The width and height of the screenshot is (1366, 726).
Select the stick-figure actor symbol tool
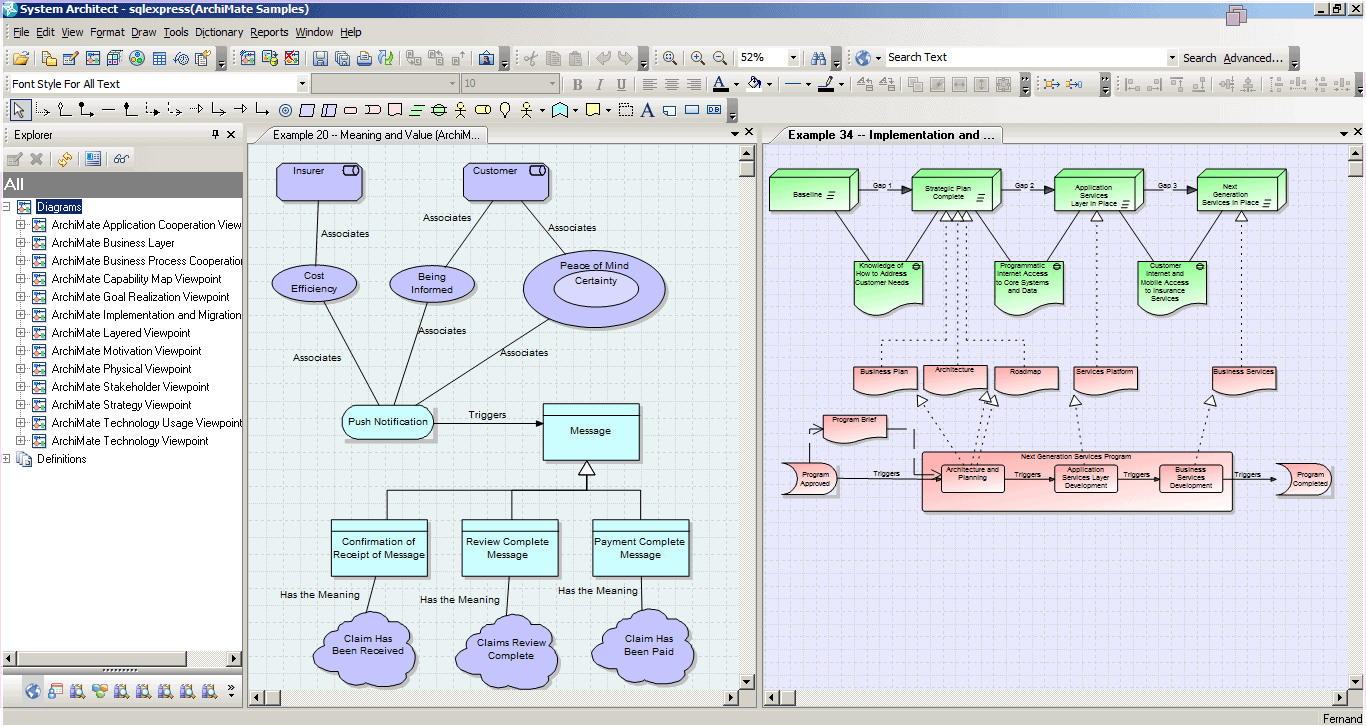(460, 110)
